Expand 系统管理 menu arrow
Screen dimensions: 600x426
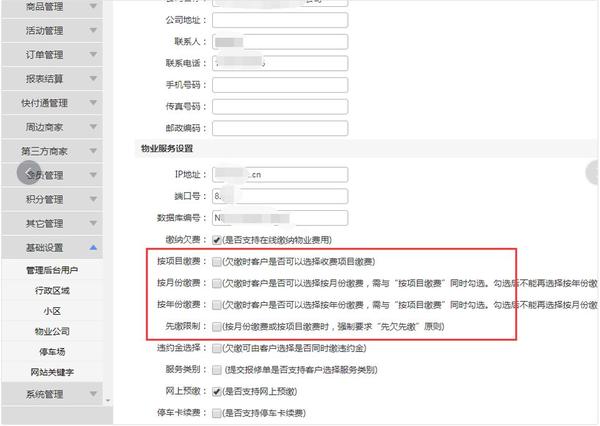tap(93, 394)
